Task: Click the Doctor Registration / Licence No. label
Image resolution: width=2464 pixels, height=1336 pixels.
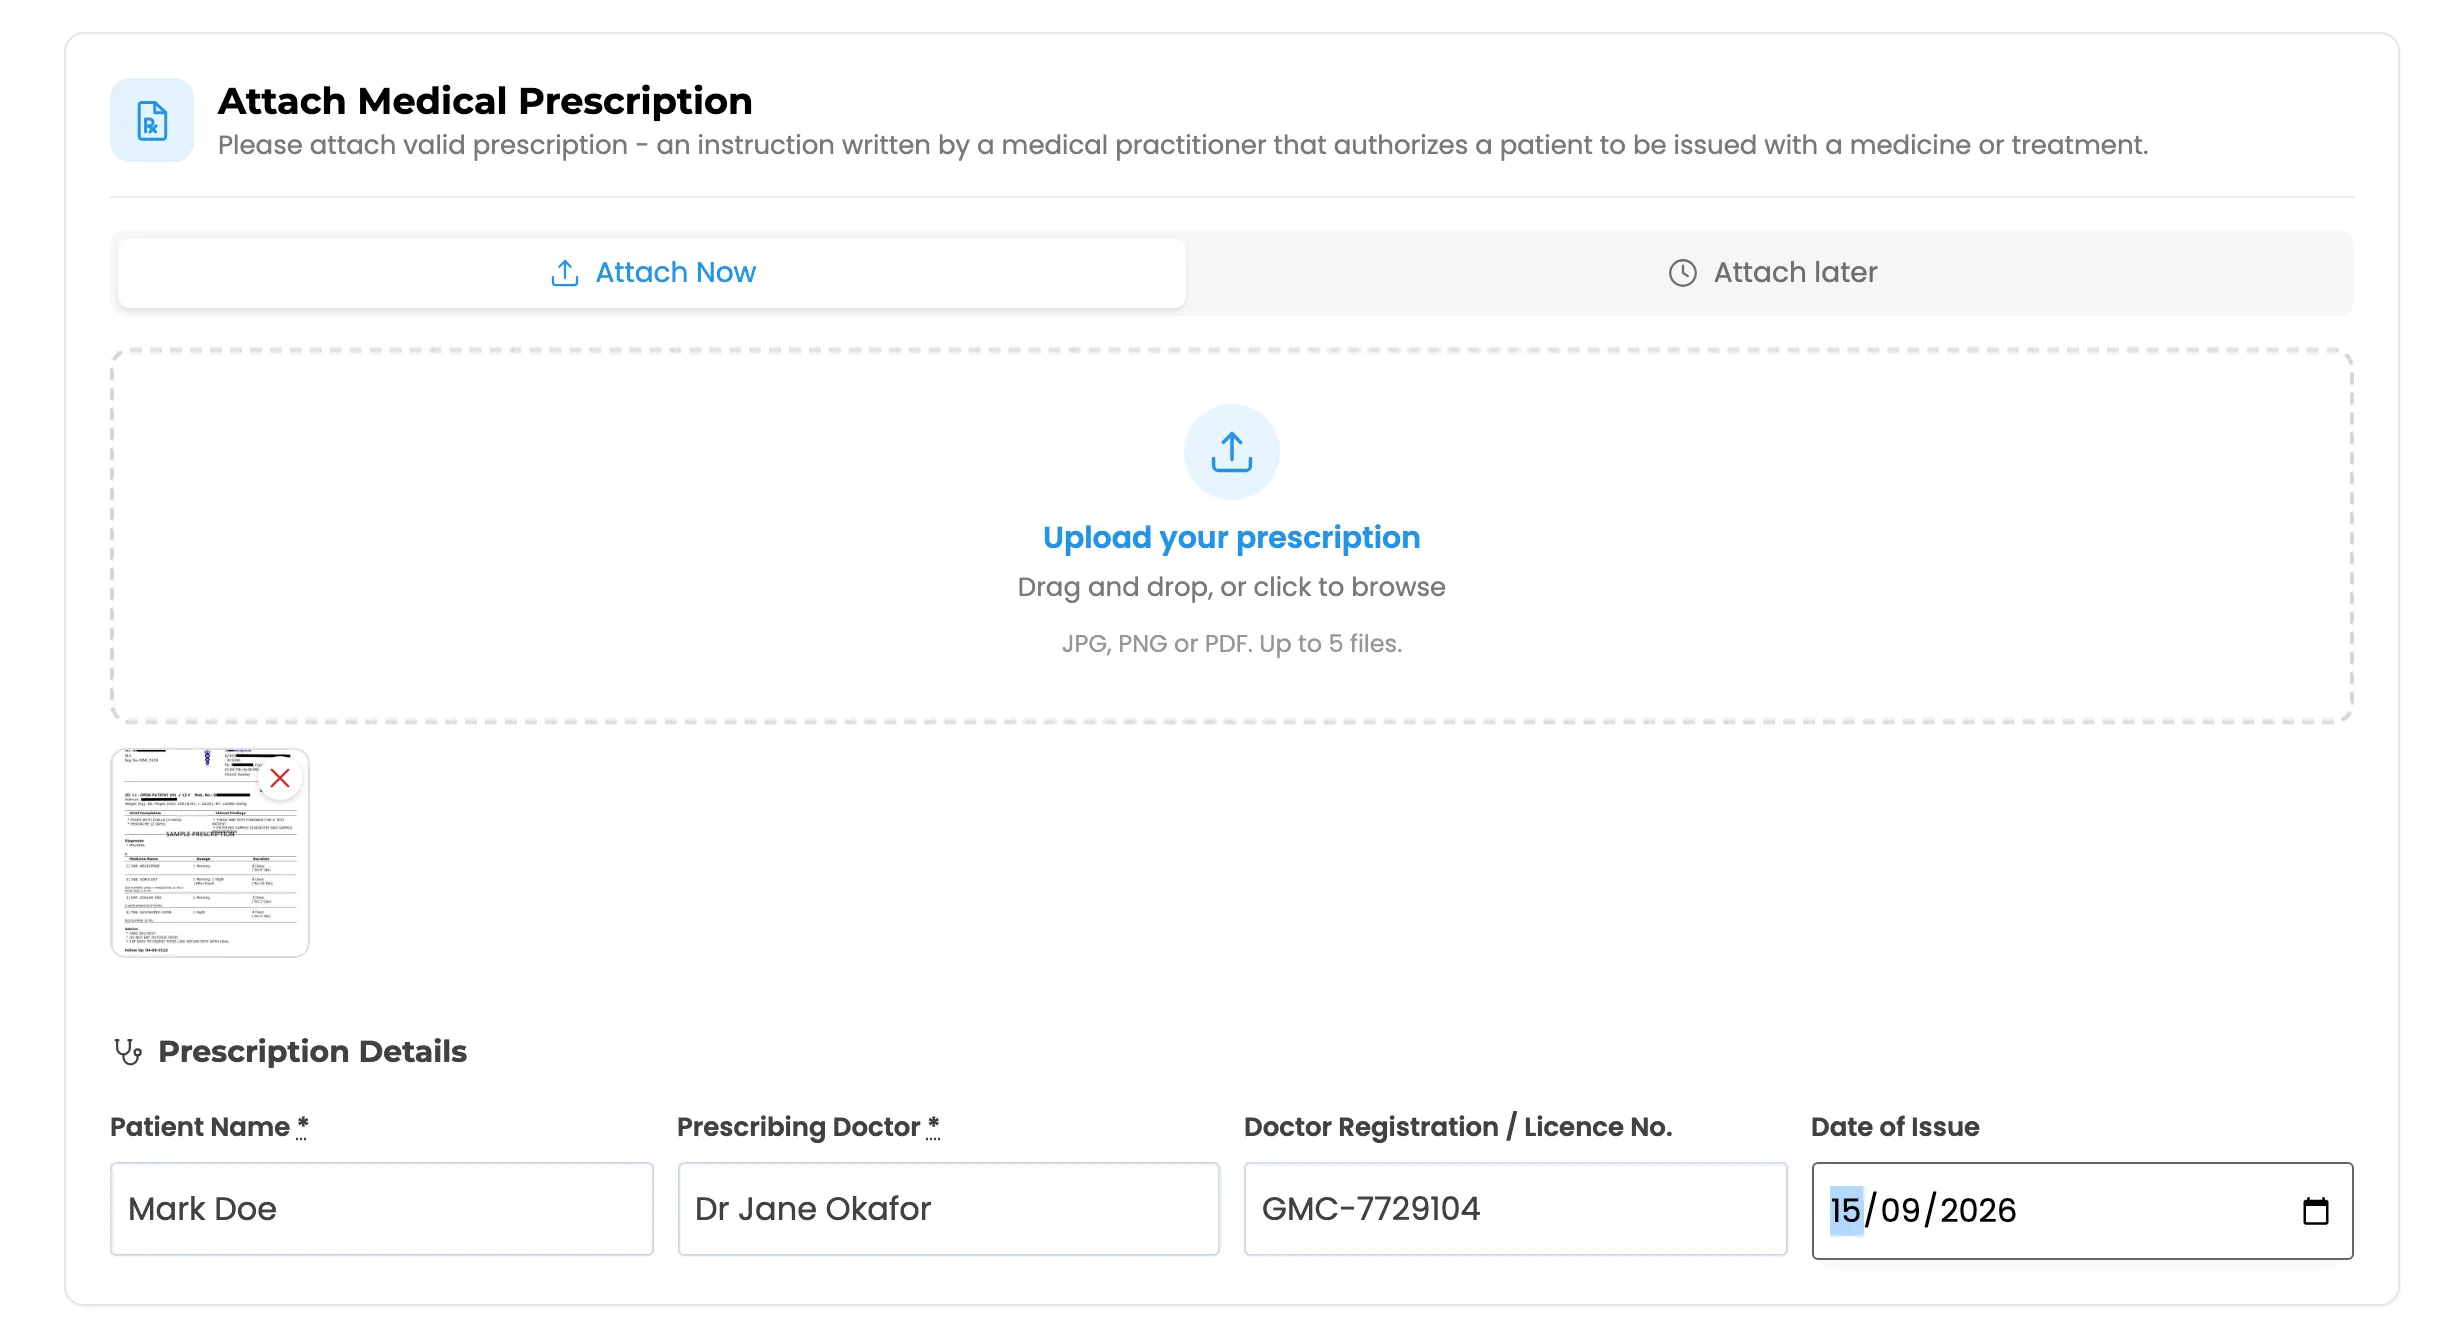Action: coord(1458,1127)
